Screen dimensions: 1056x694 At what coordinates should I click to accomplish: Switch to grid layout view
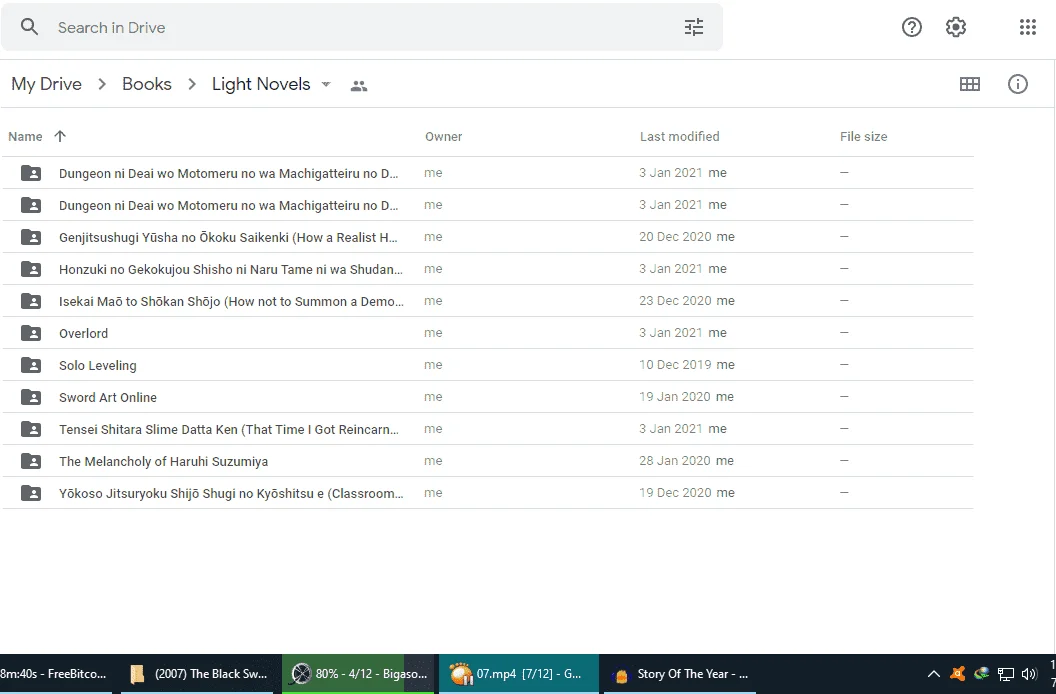point(970,84)
